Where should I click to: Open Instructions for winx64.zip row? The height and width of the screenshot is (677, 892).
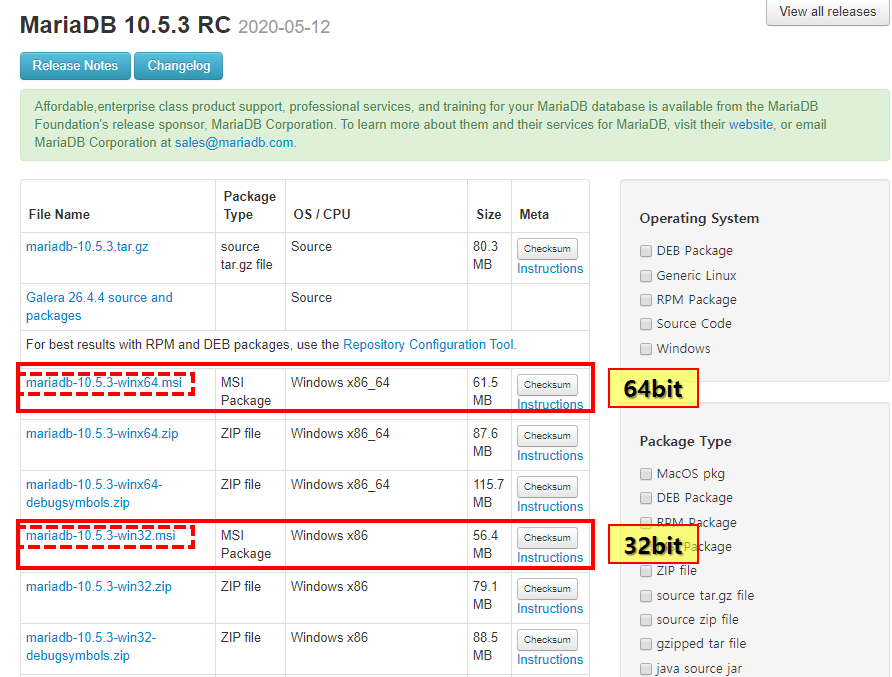(x=550, y=456)
